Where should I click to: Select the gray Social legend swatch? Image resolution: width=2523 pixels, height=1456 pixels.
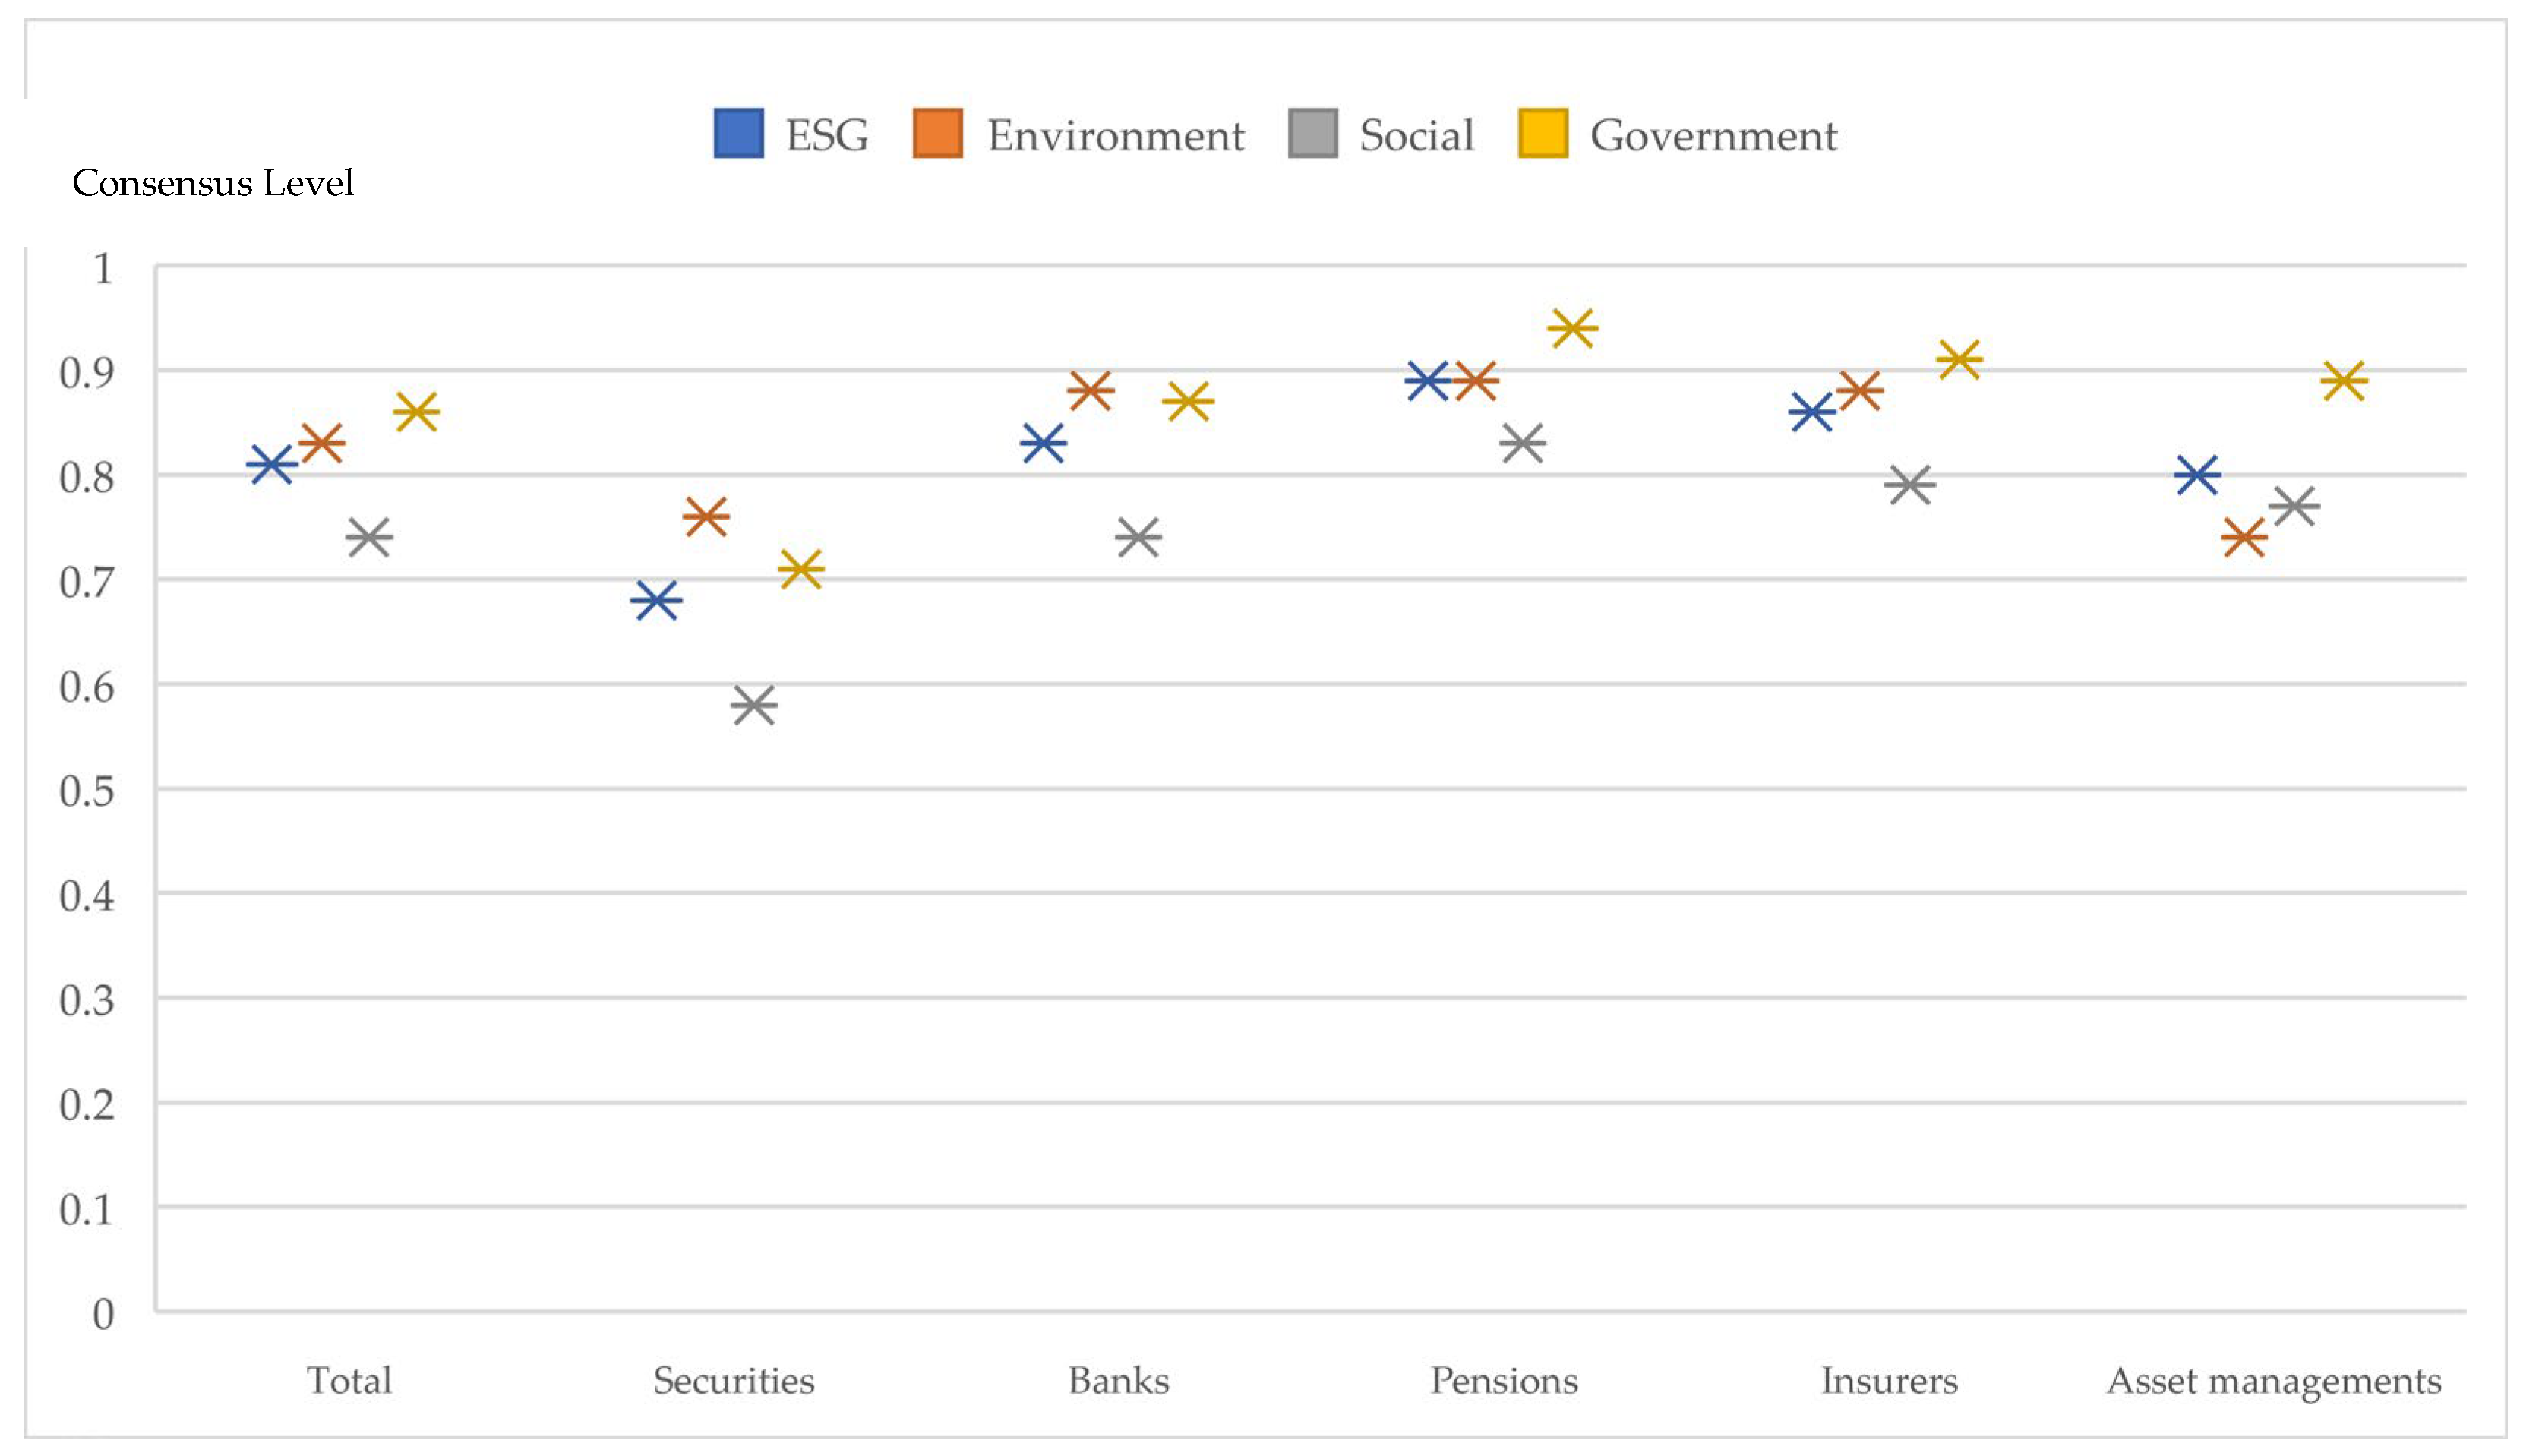(1312, 134)
